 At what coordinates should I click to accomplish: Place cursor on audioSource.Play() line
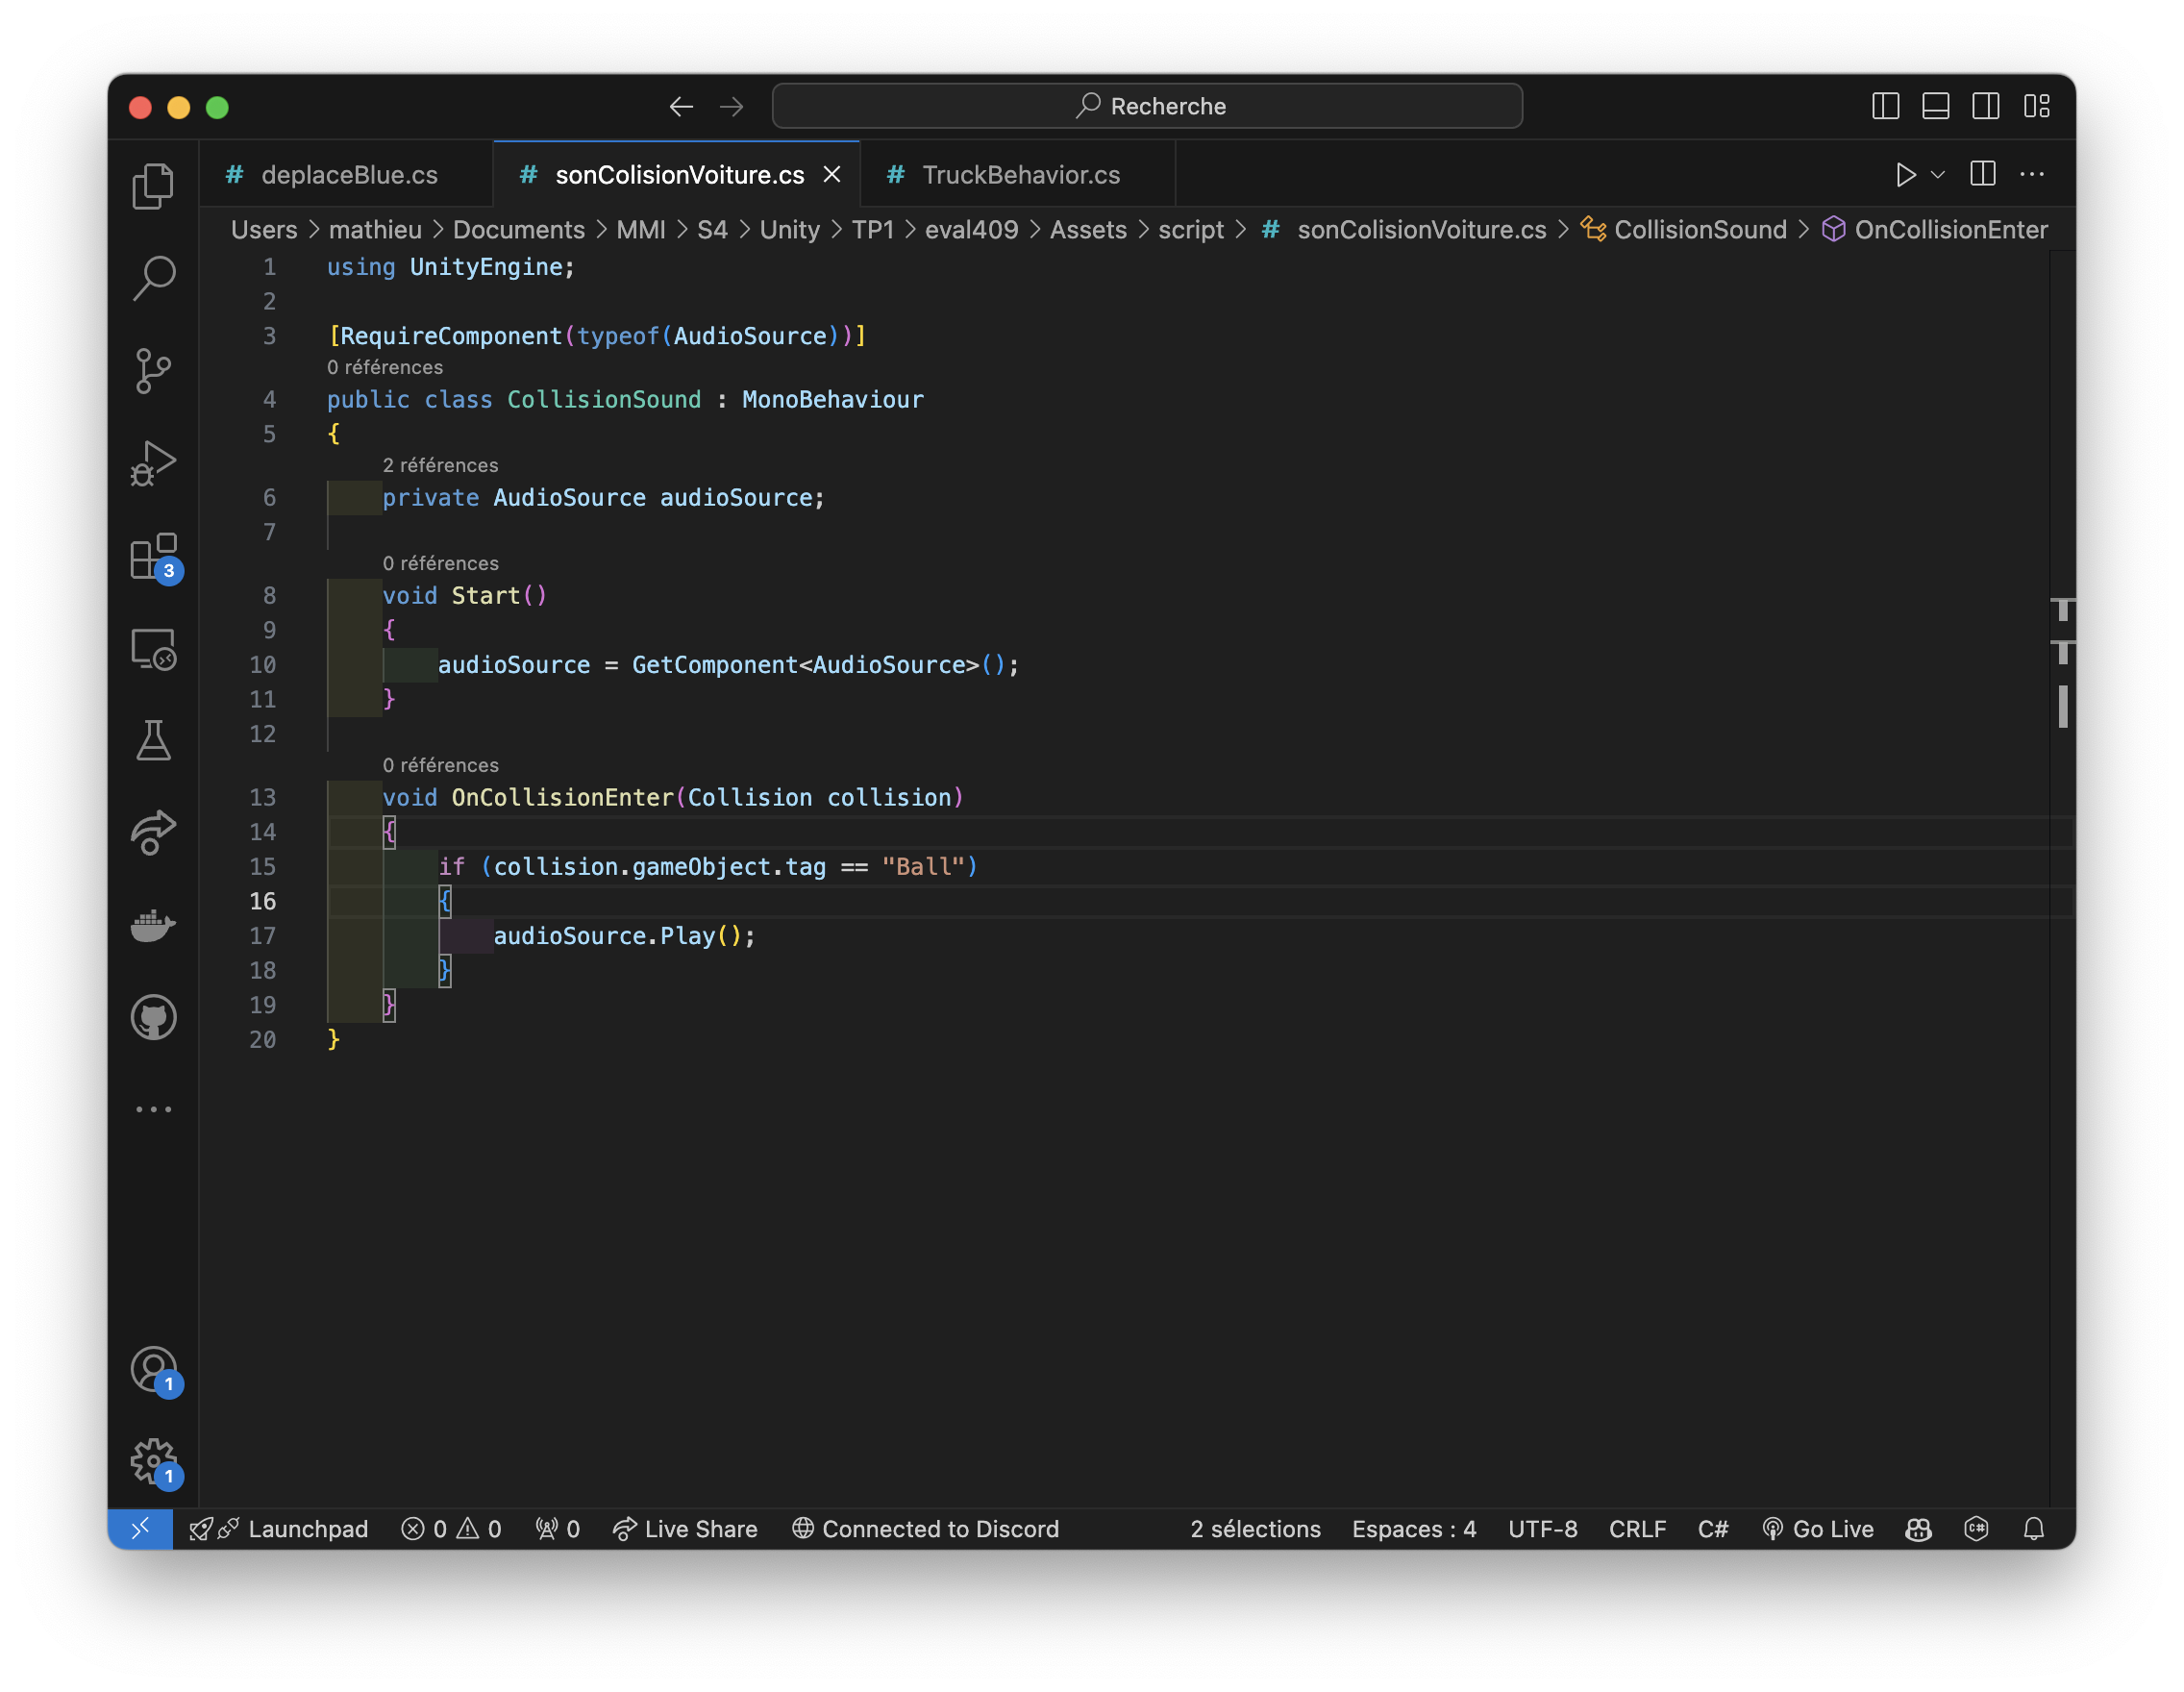[624, 936]
